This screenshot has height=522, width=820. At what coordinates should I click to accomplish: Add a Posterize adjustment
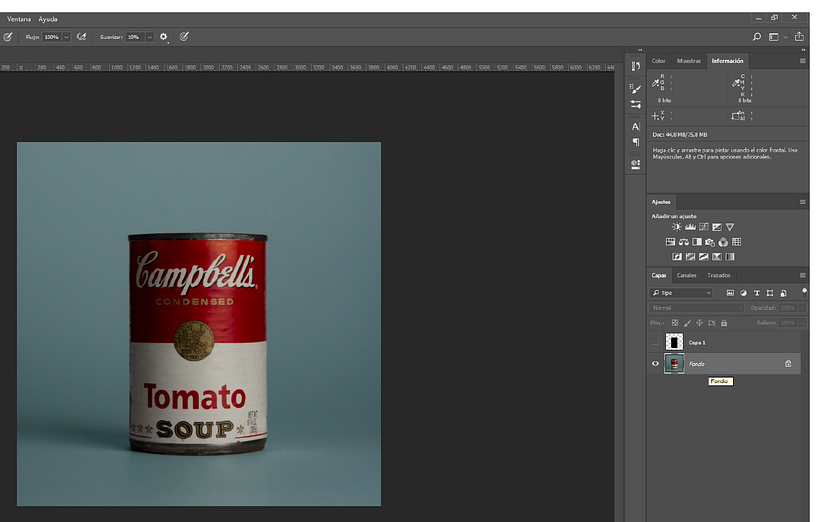pos(690,256)
